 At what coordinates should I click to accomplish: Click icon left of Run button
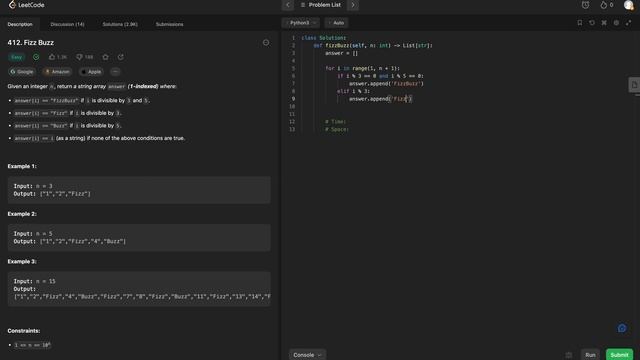569,355
